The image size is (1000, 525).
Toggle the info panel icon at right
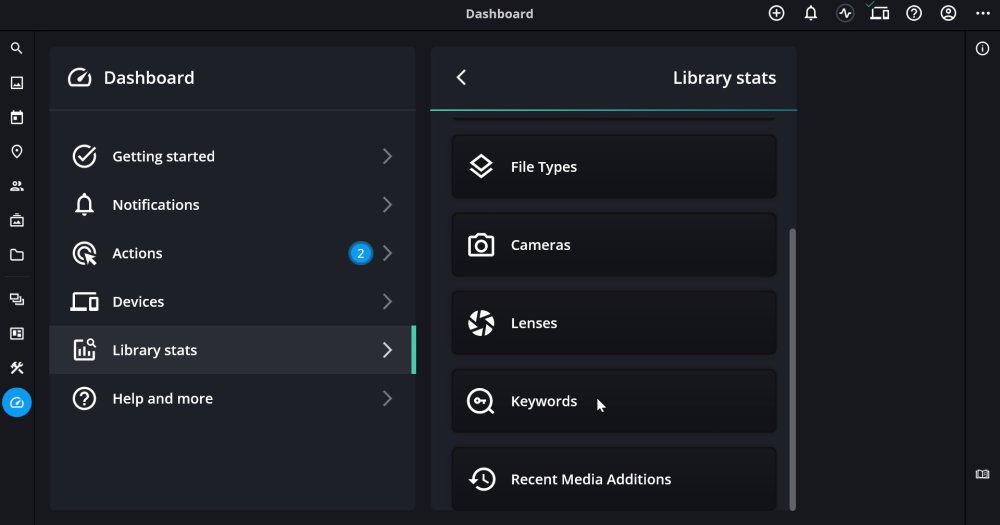click(x=982, y=48)
